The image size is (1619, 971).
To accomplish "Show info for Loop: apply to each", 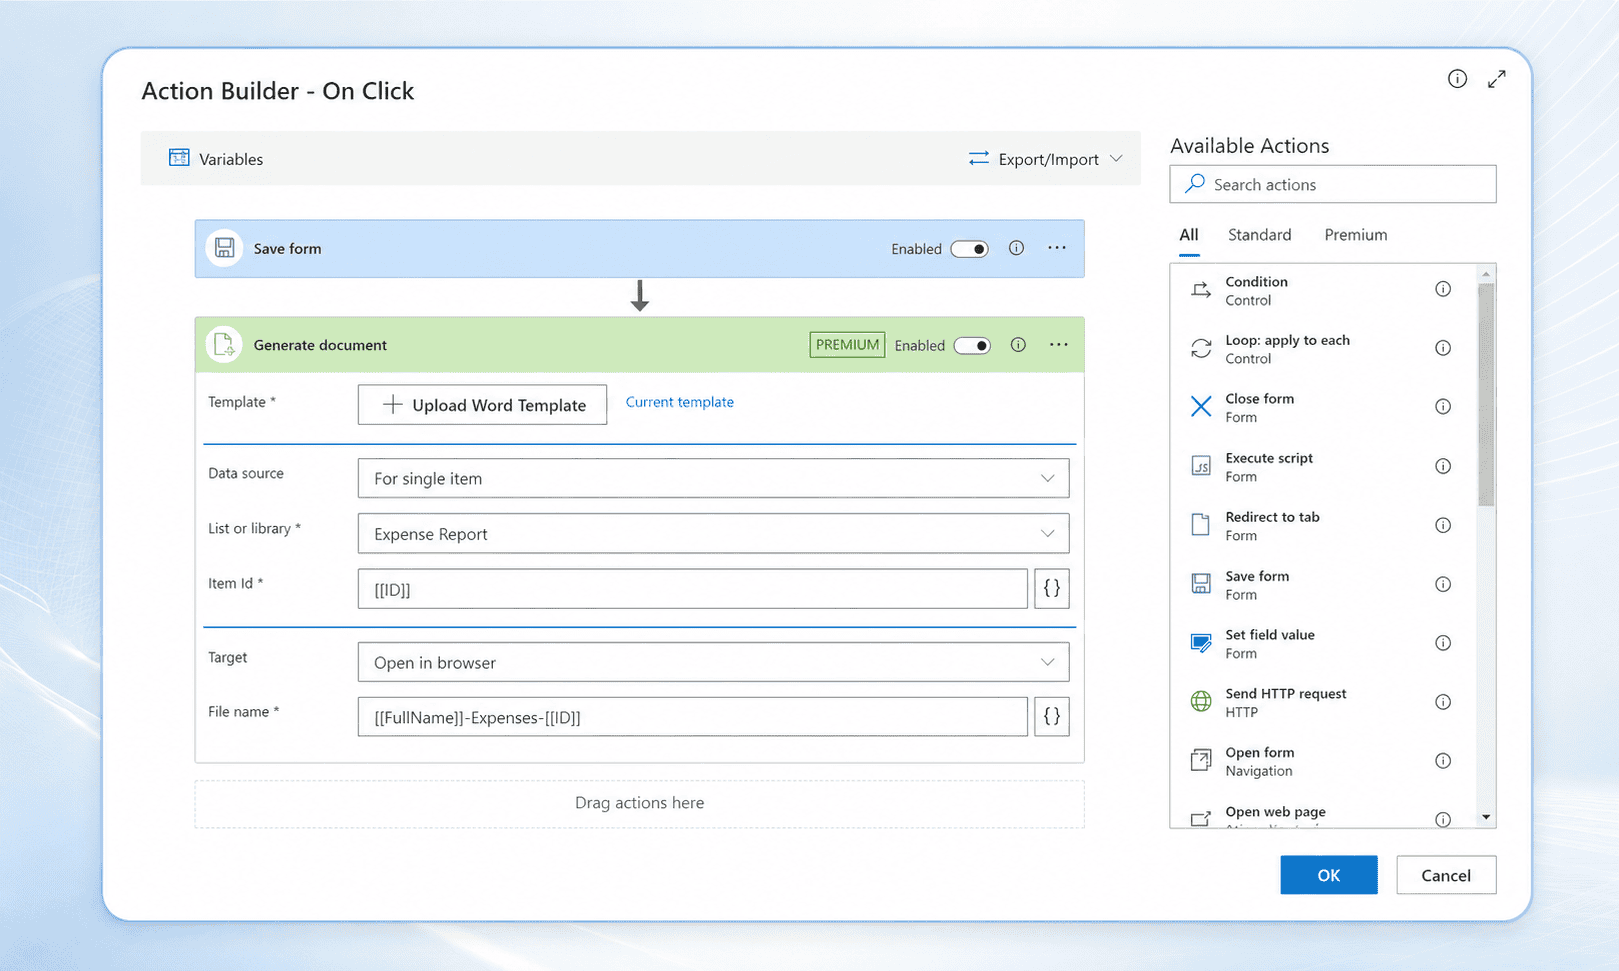I will point(1443,348).
